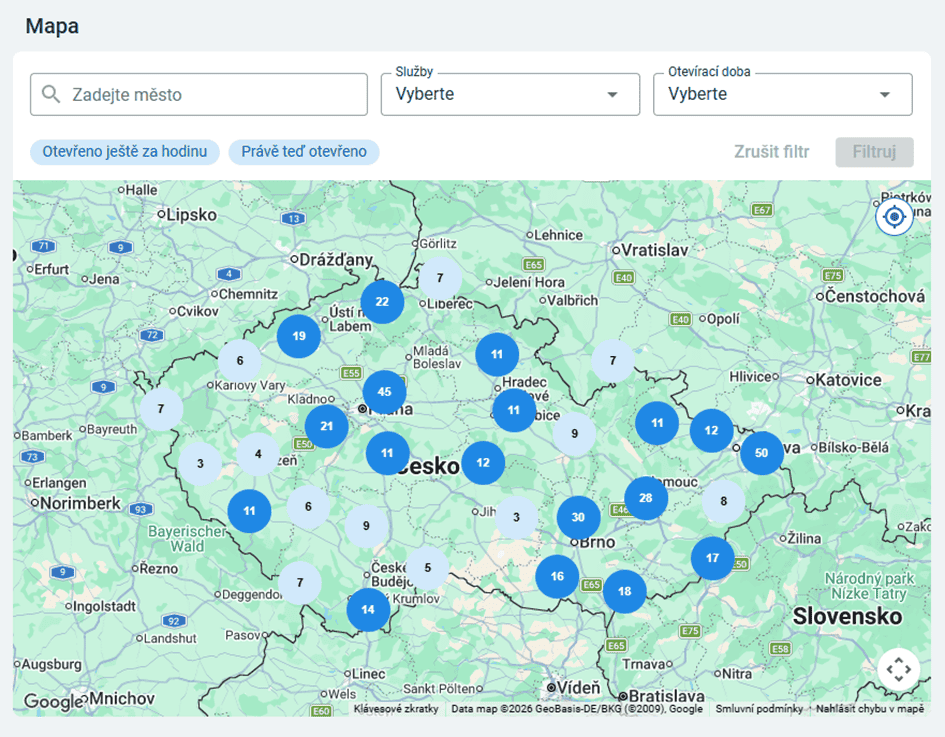Click the Bratislava city label
The height and width of the screenshot is (737, 945).
(666, 697)
